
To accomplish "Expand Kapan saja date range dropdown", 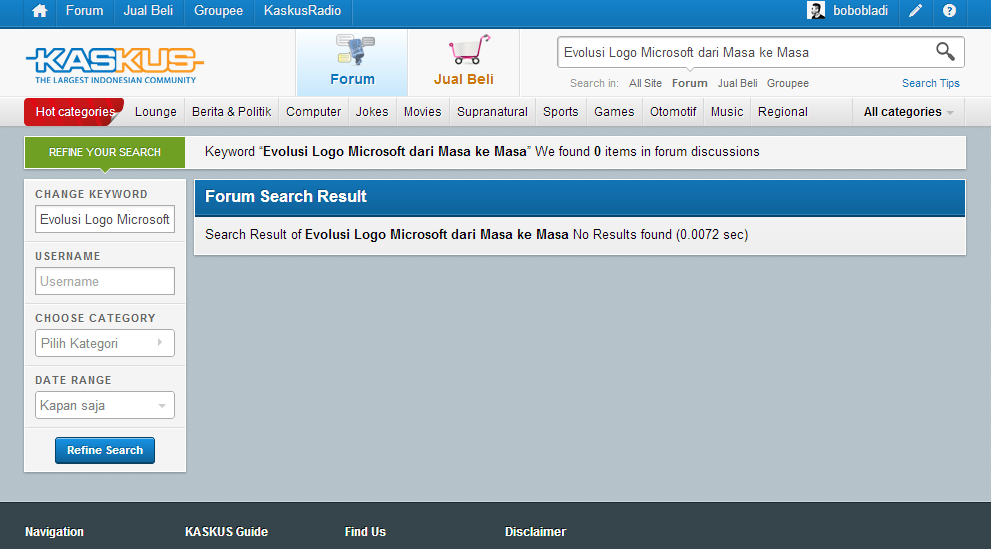I will click(105, 406).
